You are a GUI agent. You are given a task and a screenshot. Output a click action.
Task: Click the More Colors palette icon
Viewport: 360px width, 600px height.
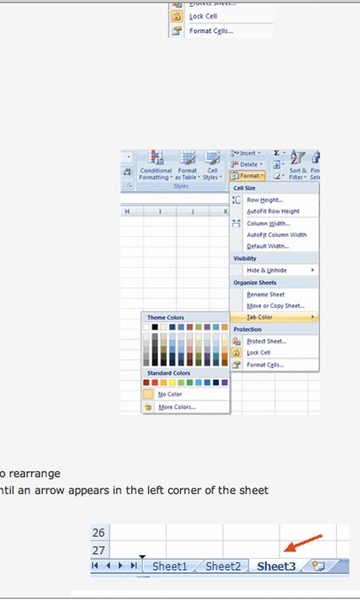[148, 407]
